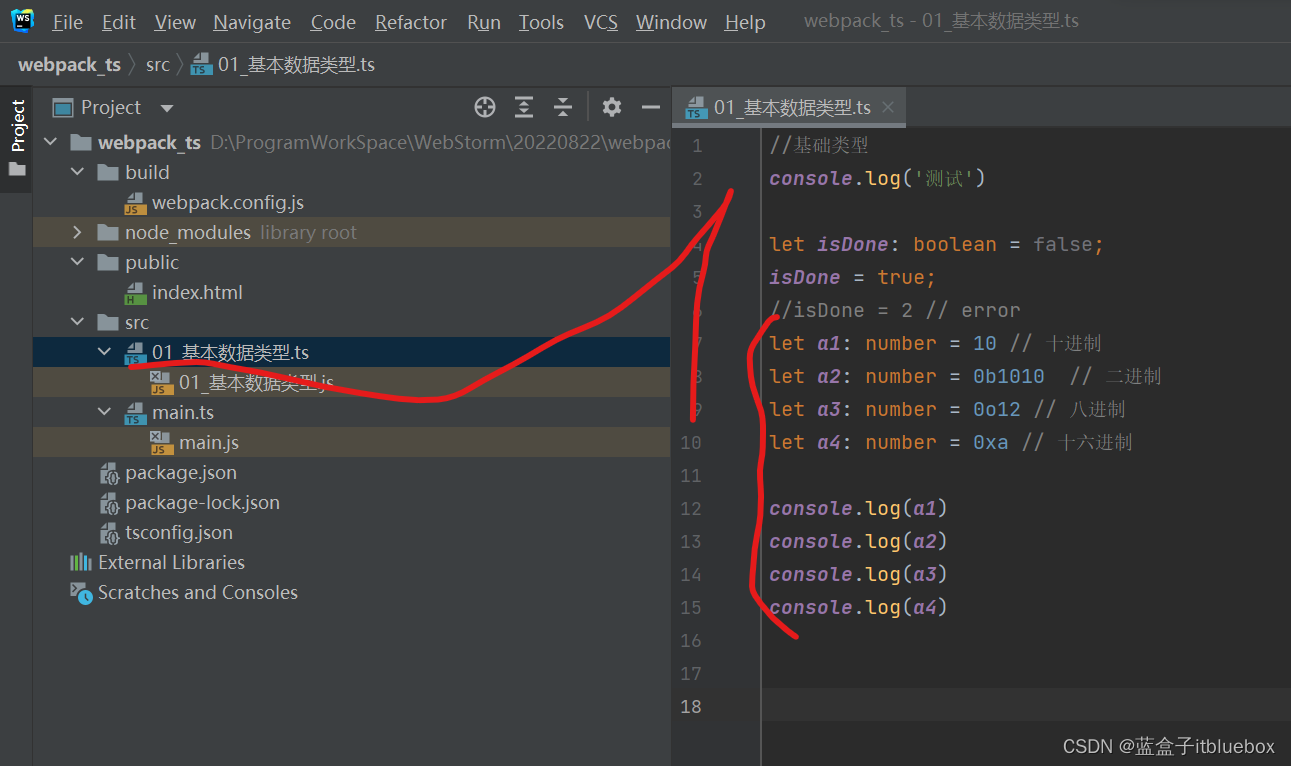
Task: Collapse the build folder arrow
Action: pos(78,173)
